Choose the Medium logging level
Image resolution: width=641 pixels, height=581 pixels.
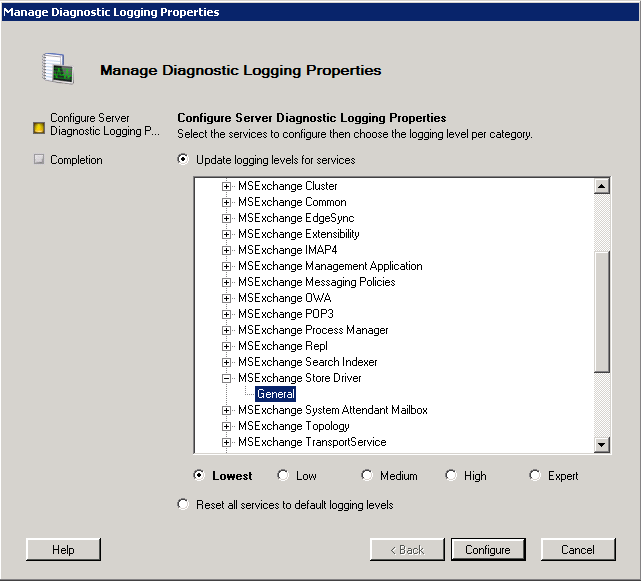367,475
